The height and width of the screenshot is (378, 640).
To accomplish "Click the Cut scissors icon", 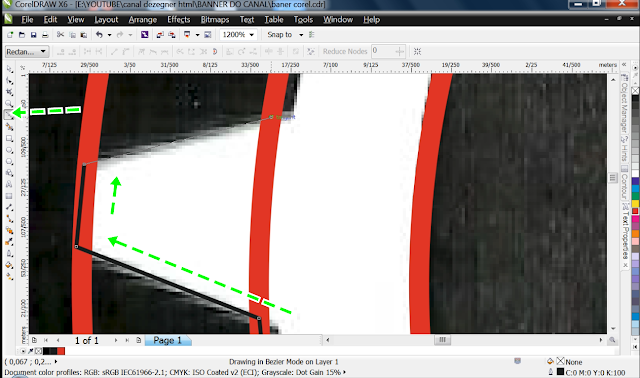I will click(60, 35).
